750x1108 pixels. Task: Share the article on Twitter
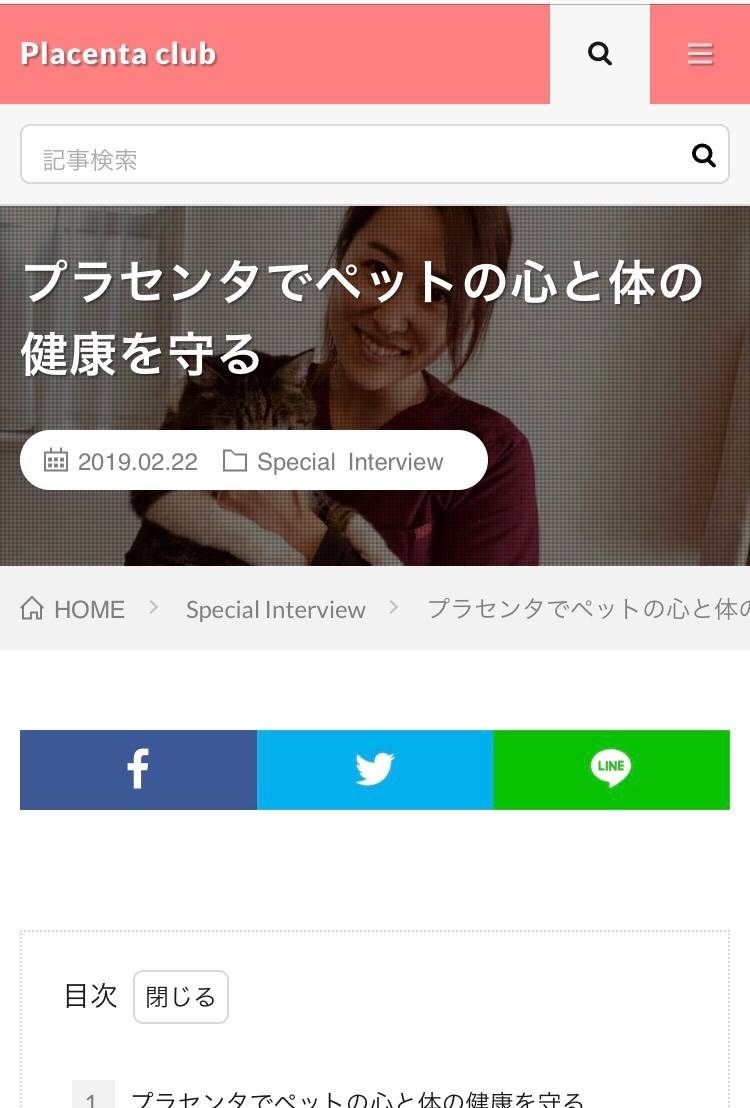pyautogui.click(x=375, y=770)
